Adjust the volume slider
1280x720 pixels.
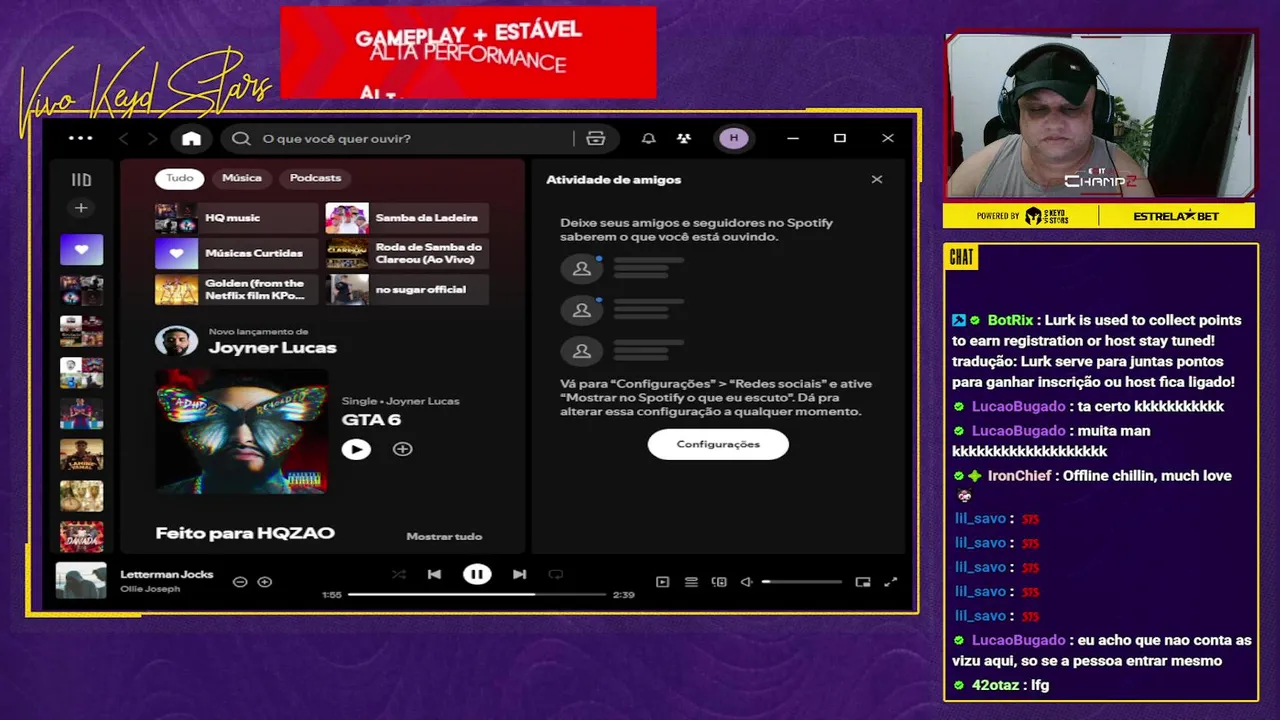(802, 582)
